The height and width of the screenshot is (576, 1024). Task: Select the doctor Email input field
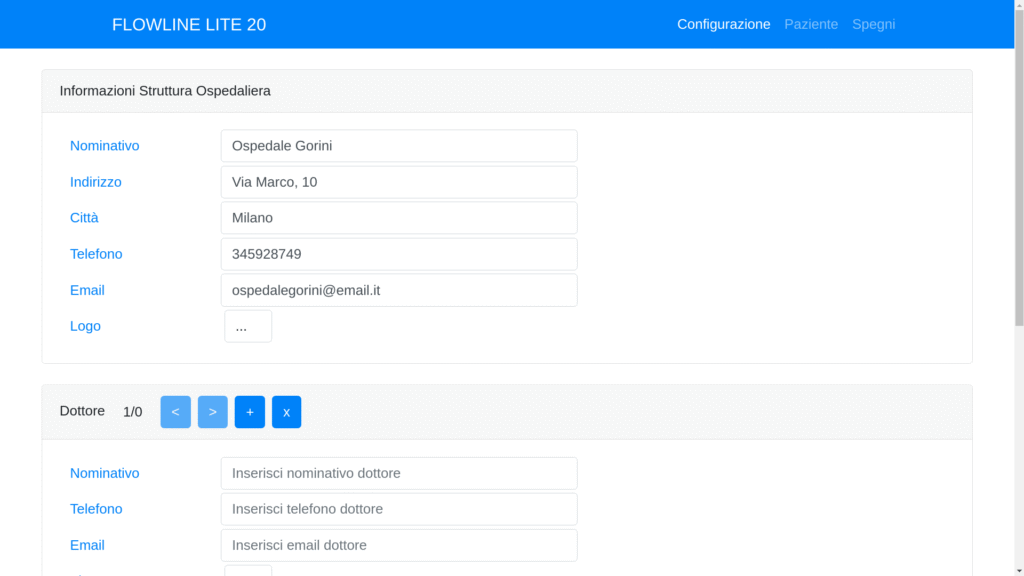tap(398, 545)
